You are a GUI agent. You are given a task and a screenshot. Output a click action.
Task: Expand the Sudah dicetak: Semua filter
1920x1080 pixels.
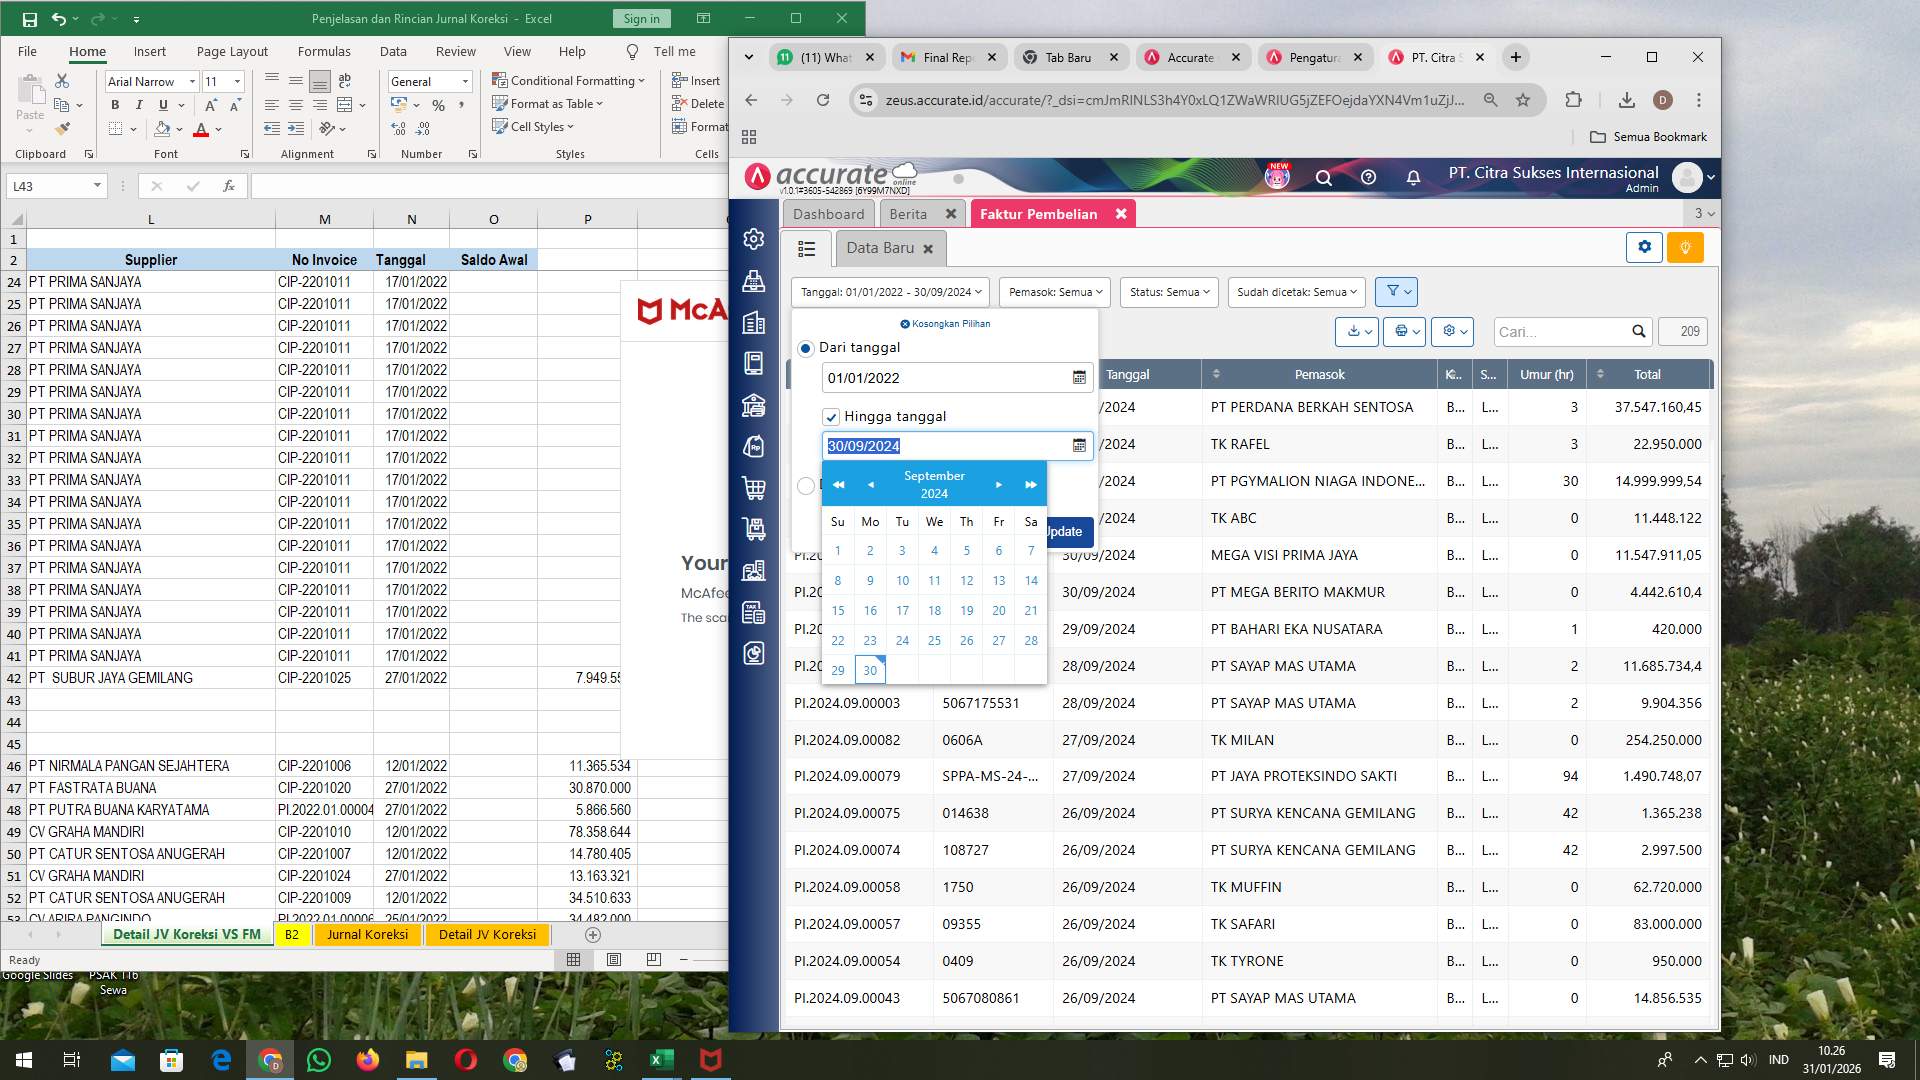point(1295,292)
